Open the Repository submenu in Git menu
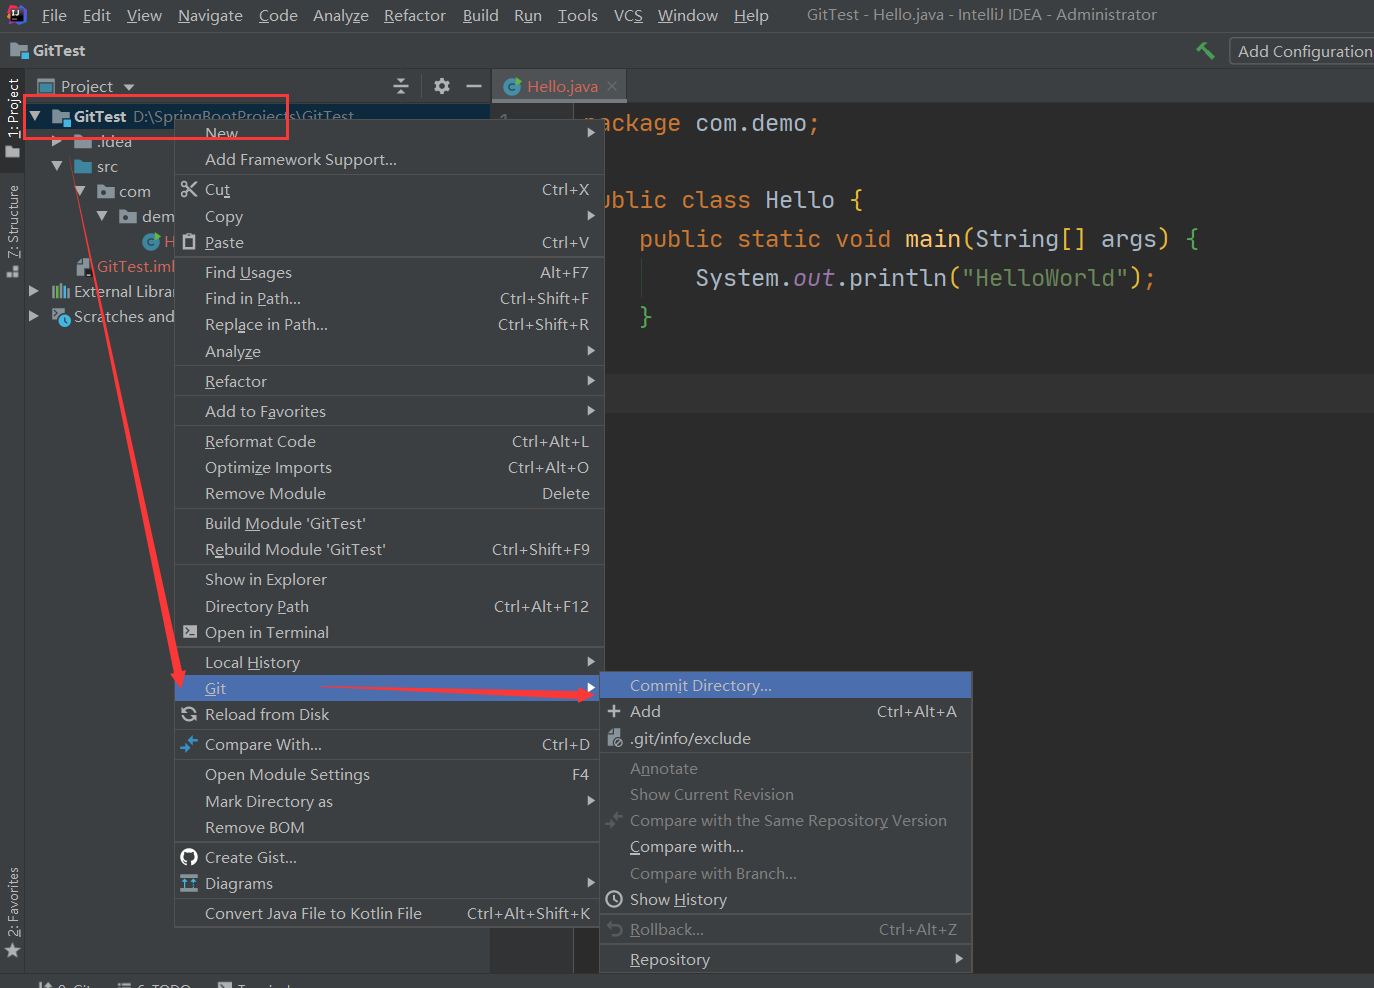The height and width of the screenshot is (988, 1374). [x=786, y=959]
